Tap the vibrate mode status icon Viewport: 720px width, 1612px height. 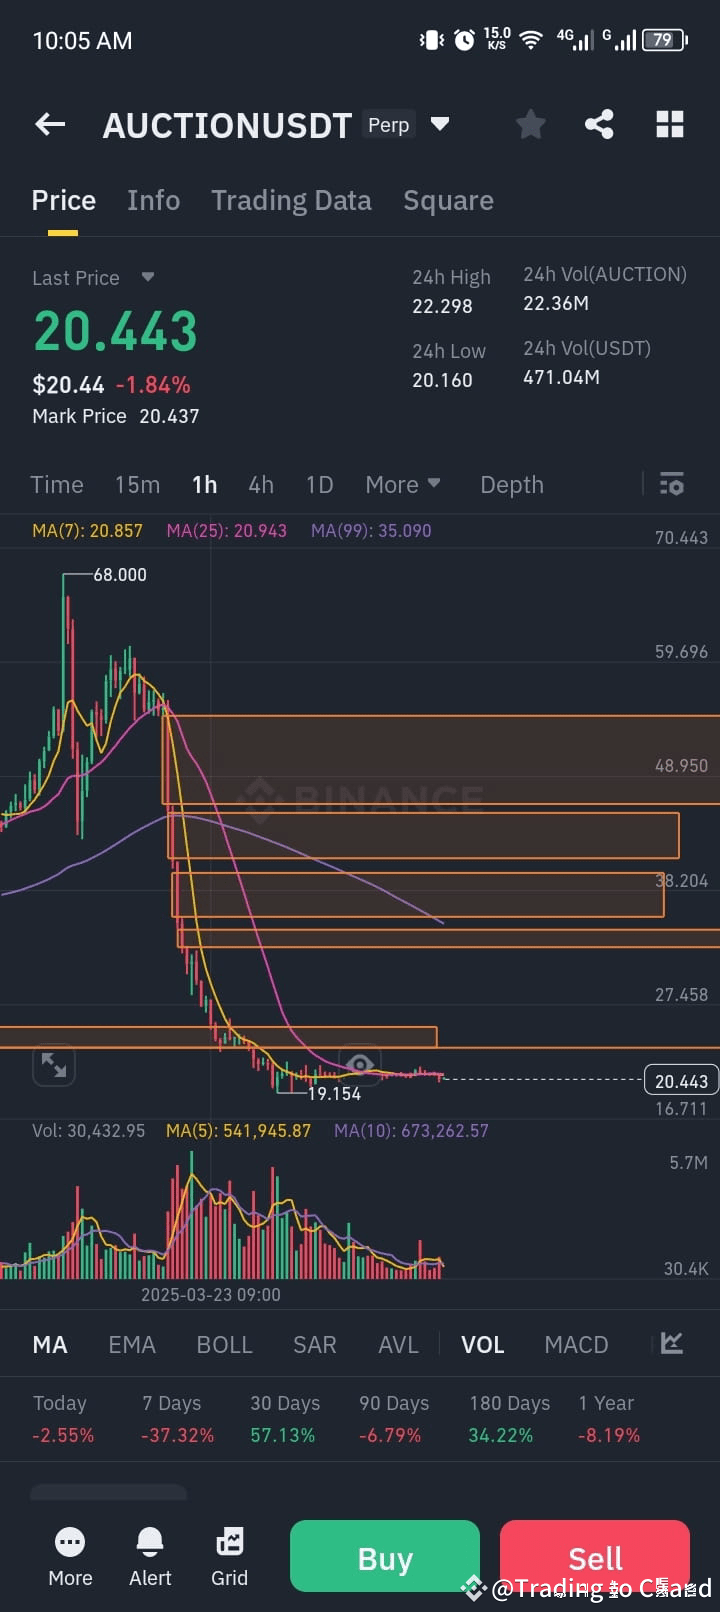pyautogui.click(x=432, y=40)
